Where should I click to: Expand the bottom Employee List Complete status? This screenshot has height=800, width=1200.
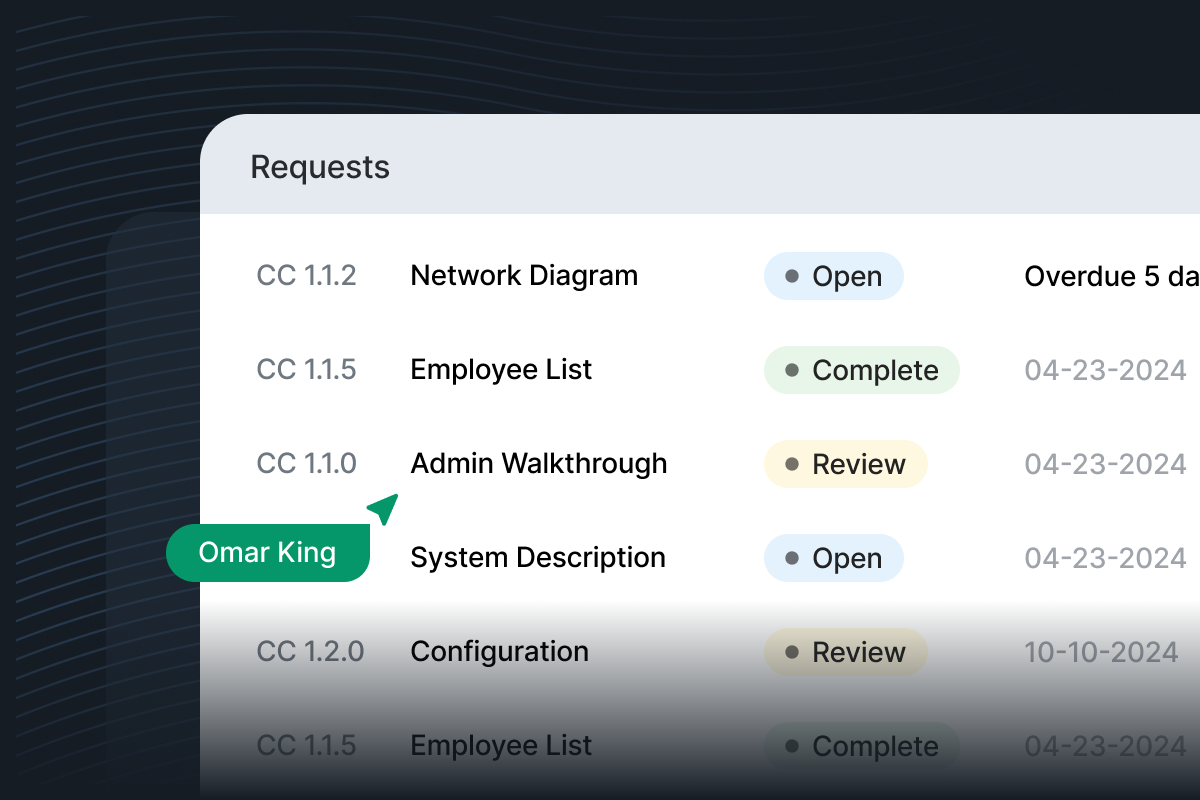[x=861, y=745]
